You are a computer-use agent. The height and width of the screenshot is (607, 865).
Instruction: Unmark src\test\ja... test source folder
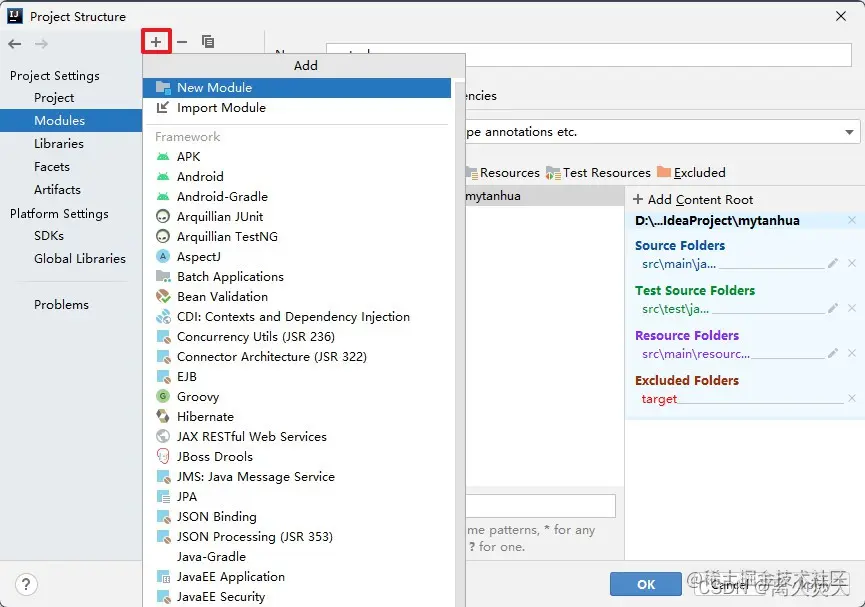pyautogui.click(x=852, y=308)
